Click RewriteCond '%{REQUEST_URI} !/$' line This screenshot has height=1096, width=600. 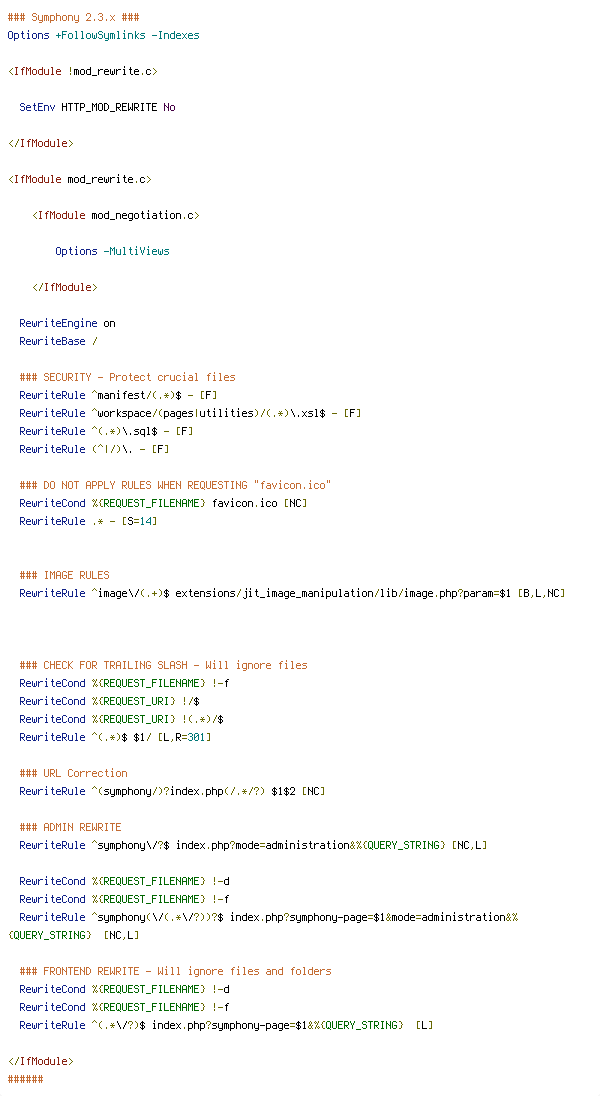point(110,702)
